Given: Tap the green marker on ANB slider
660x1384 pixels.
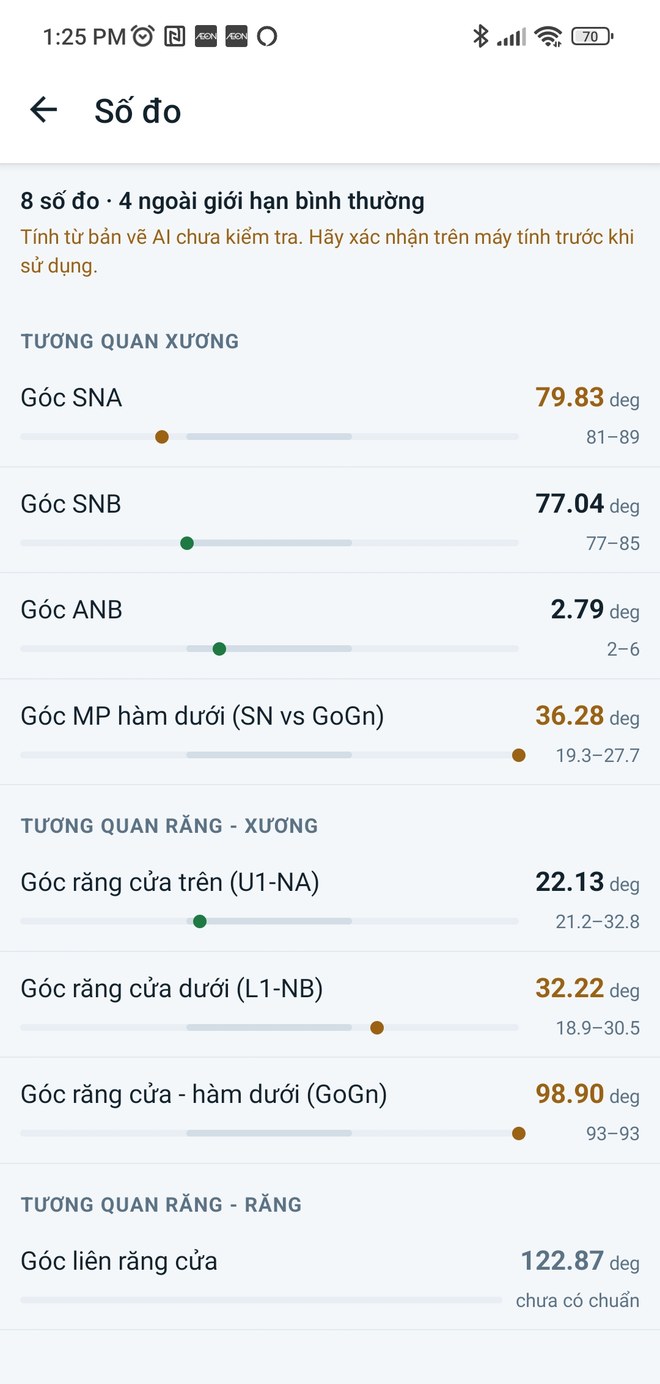Looking at the screenshot, I should (x=220, y=649).
